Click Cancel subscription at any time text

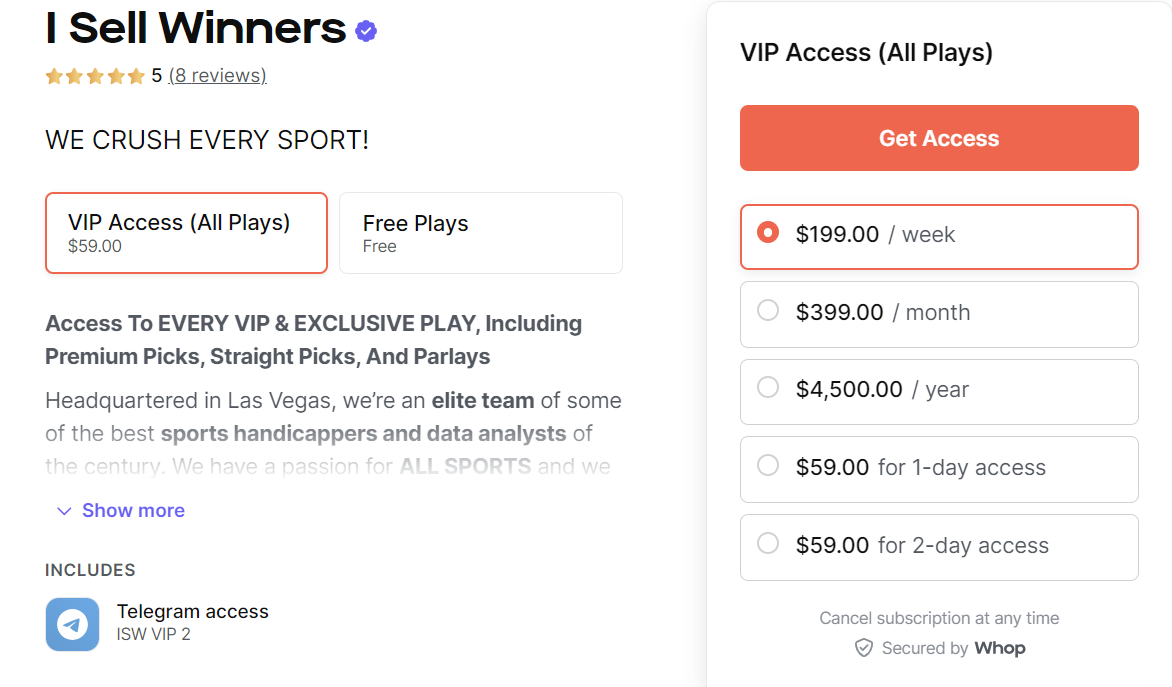[938, 618]
